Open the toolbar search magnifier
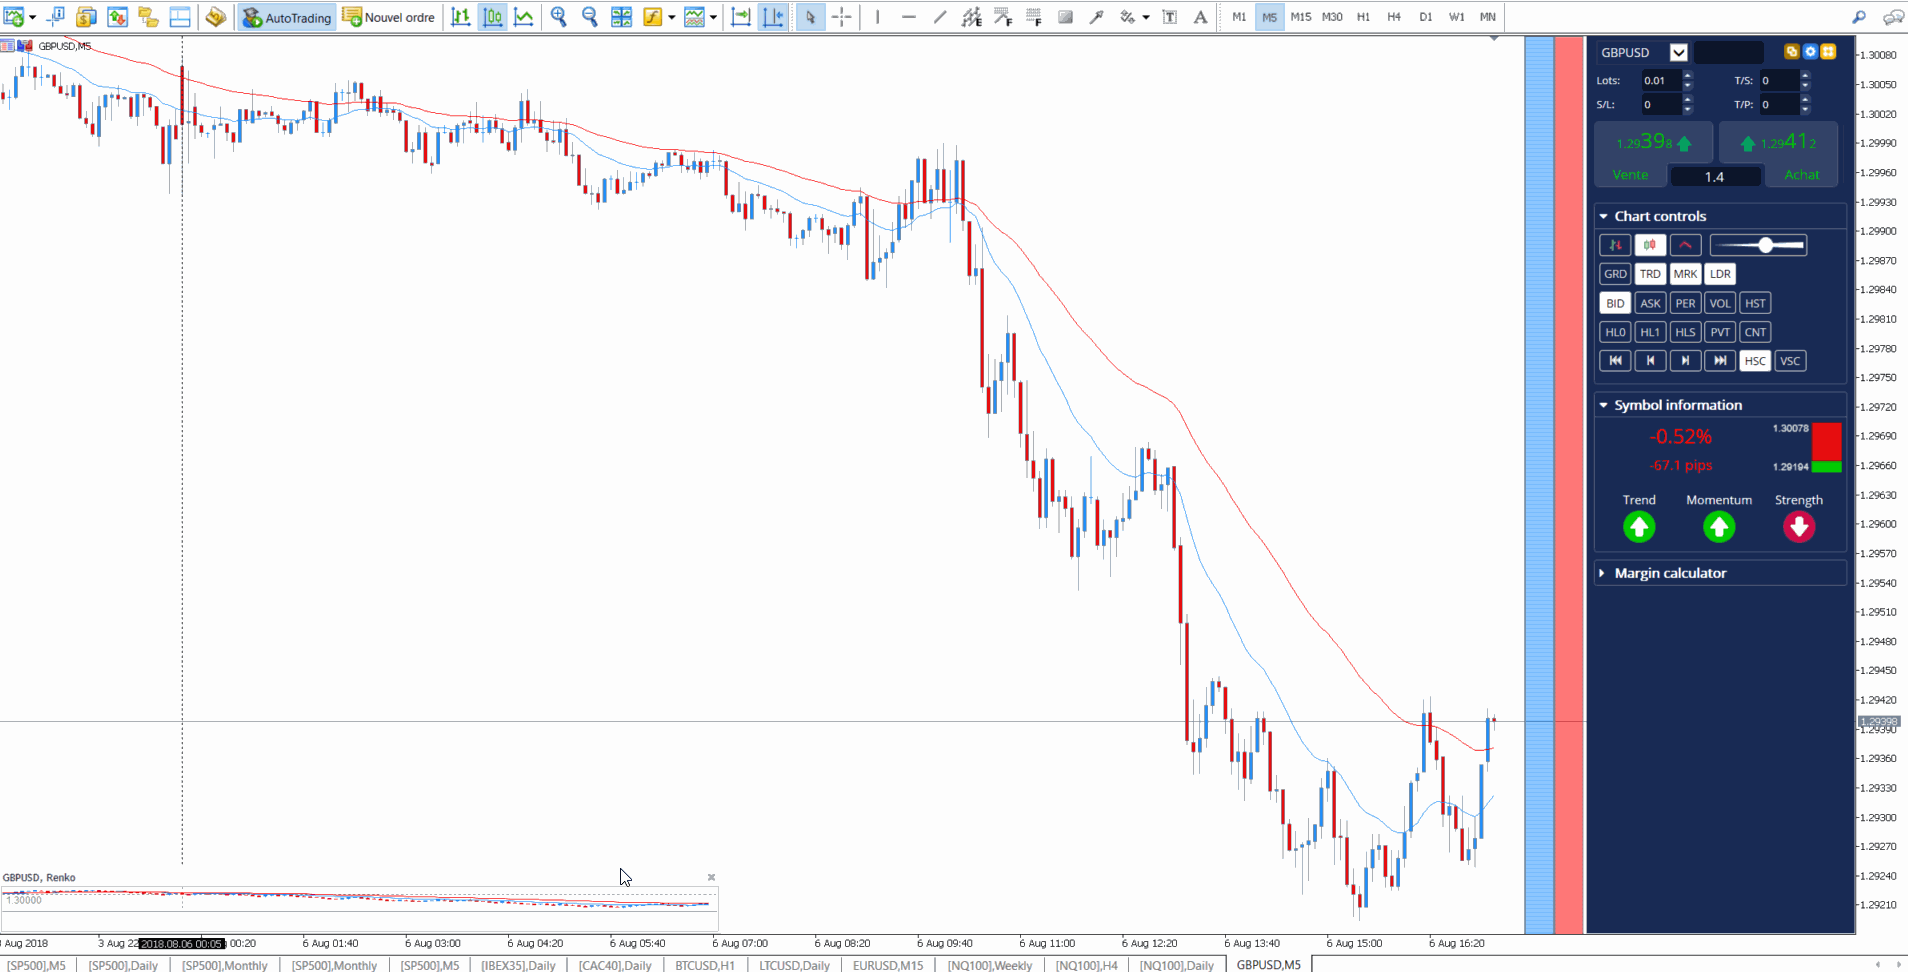The height and width of the screenshot is (972, 1908). [1859, 17]
